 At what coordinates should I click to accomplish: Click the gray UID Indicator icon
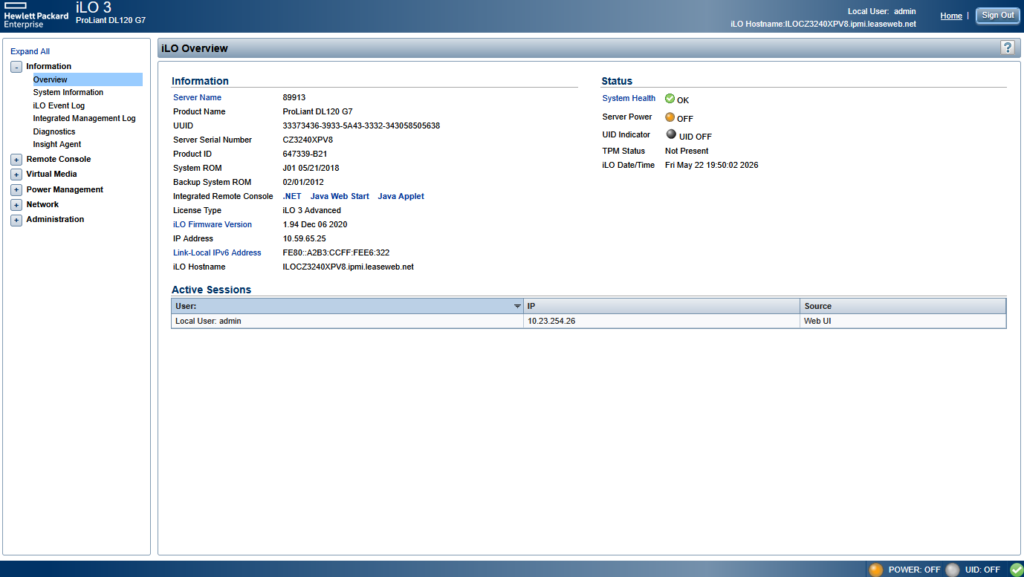[x=671, y=134]
